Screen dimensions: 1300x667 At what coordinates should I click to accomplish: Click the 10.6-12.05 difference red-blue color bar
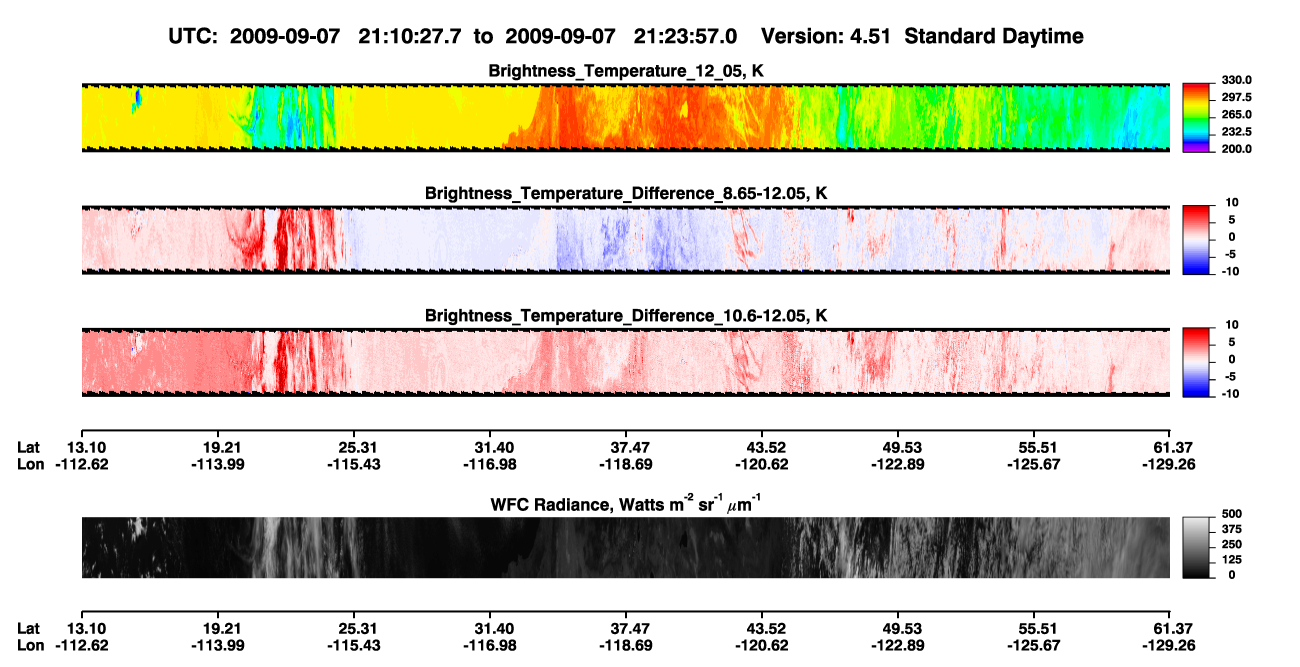1196,361
